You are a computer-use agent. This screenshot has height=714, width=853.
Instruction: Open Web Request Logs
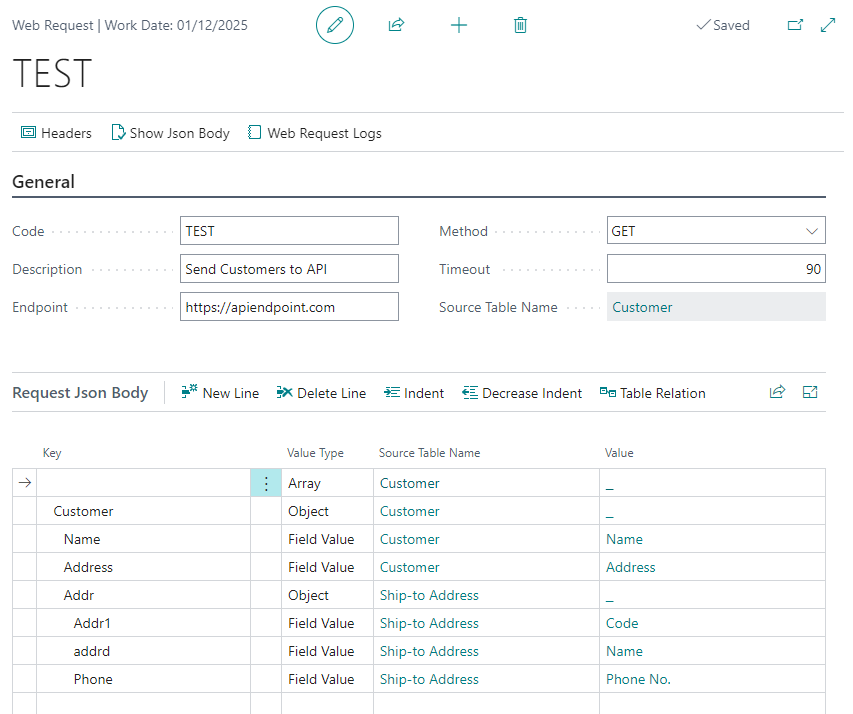point(315,133)
